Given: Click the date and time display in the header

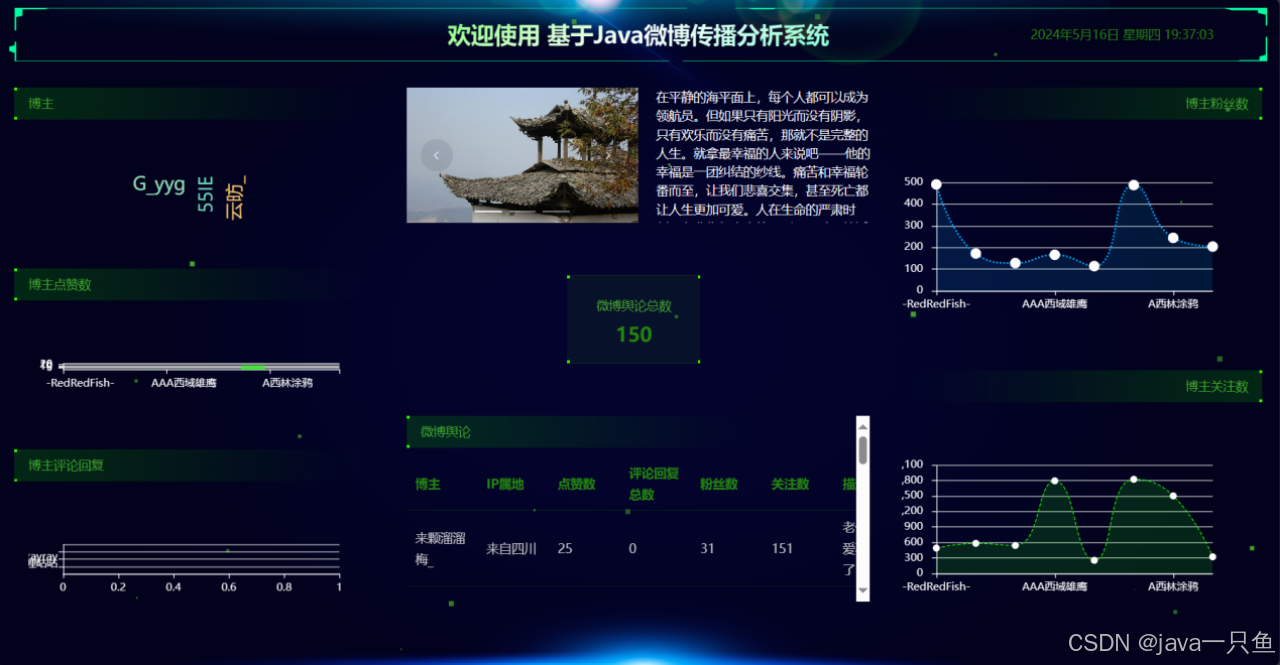Looking at the screenshot, I should [x=1122, y=34].
